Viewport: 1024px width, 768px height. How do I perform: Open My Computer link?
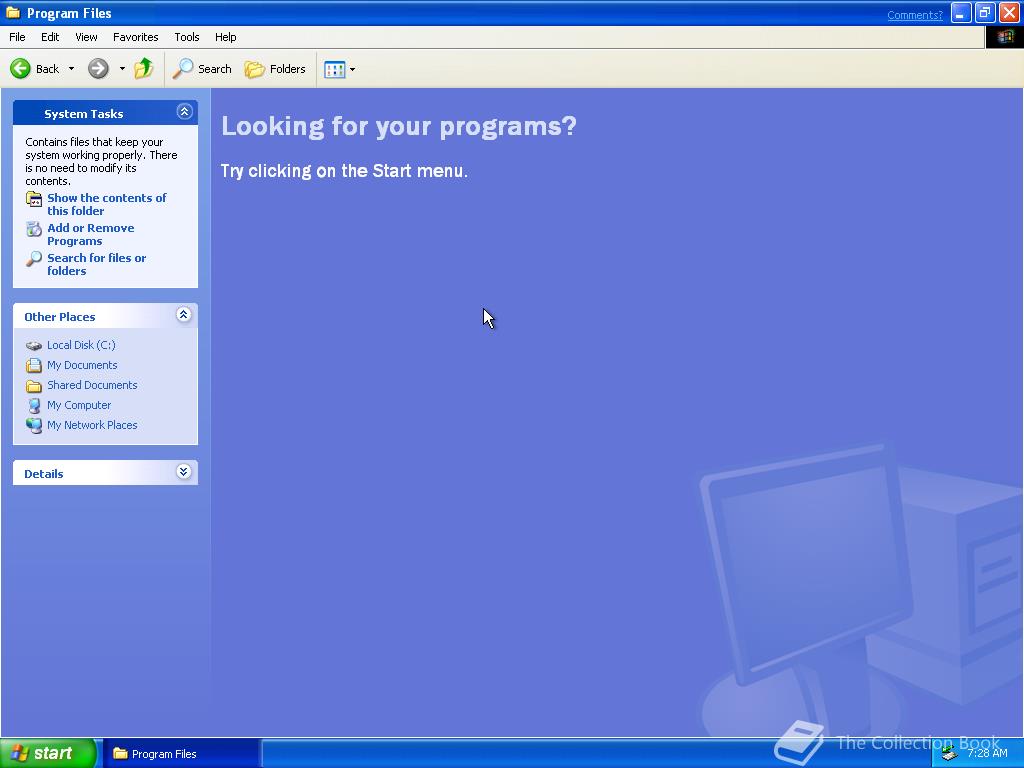[x=79, y=406]
